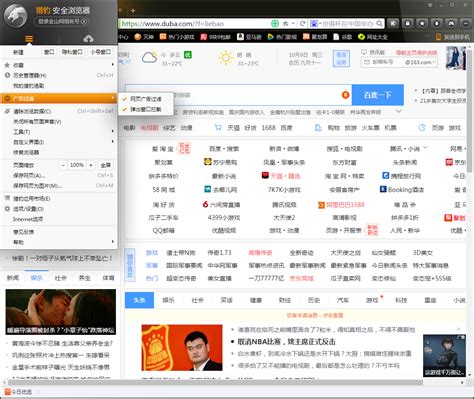
Task: Reload the page with the refresh icon
Action: click(x=303, y=24)
